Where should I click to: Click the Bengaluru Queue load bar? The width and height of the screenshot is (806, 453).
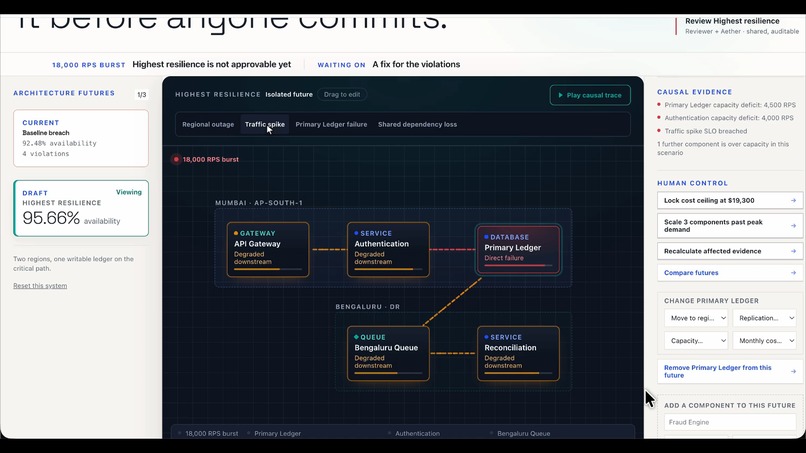[x=388, y=373]
